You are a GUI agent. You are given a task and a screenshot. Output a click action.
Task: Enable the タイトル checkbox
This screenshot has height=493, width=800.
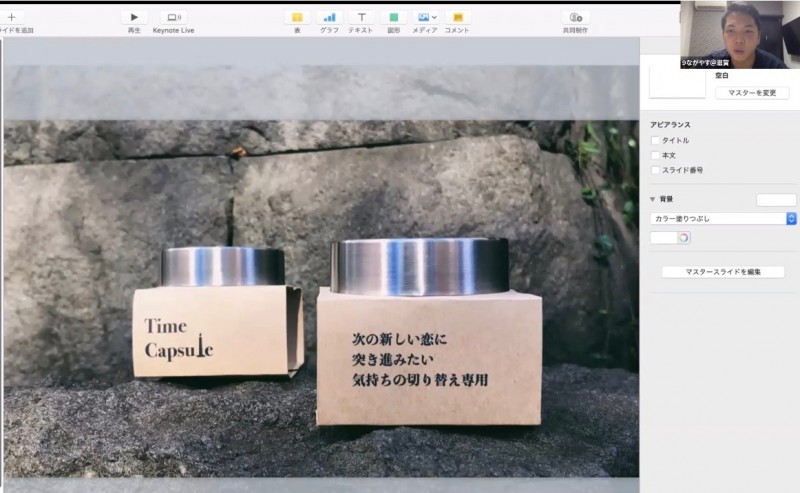656,141
